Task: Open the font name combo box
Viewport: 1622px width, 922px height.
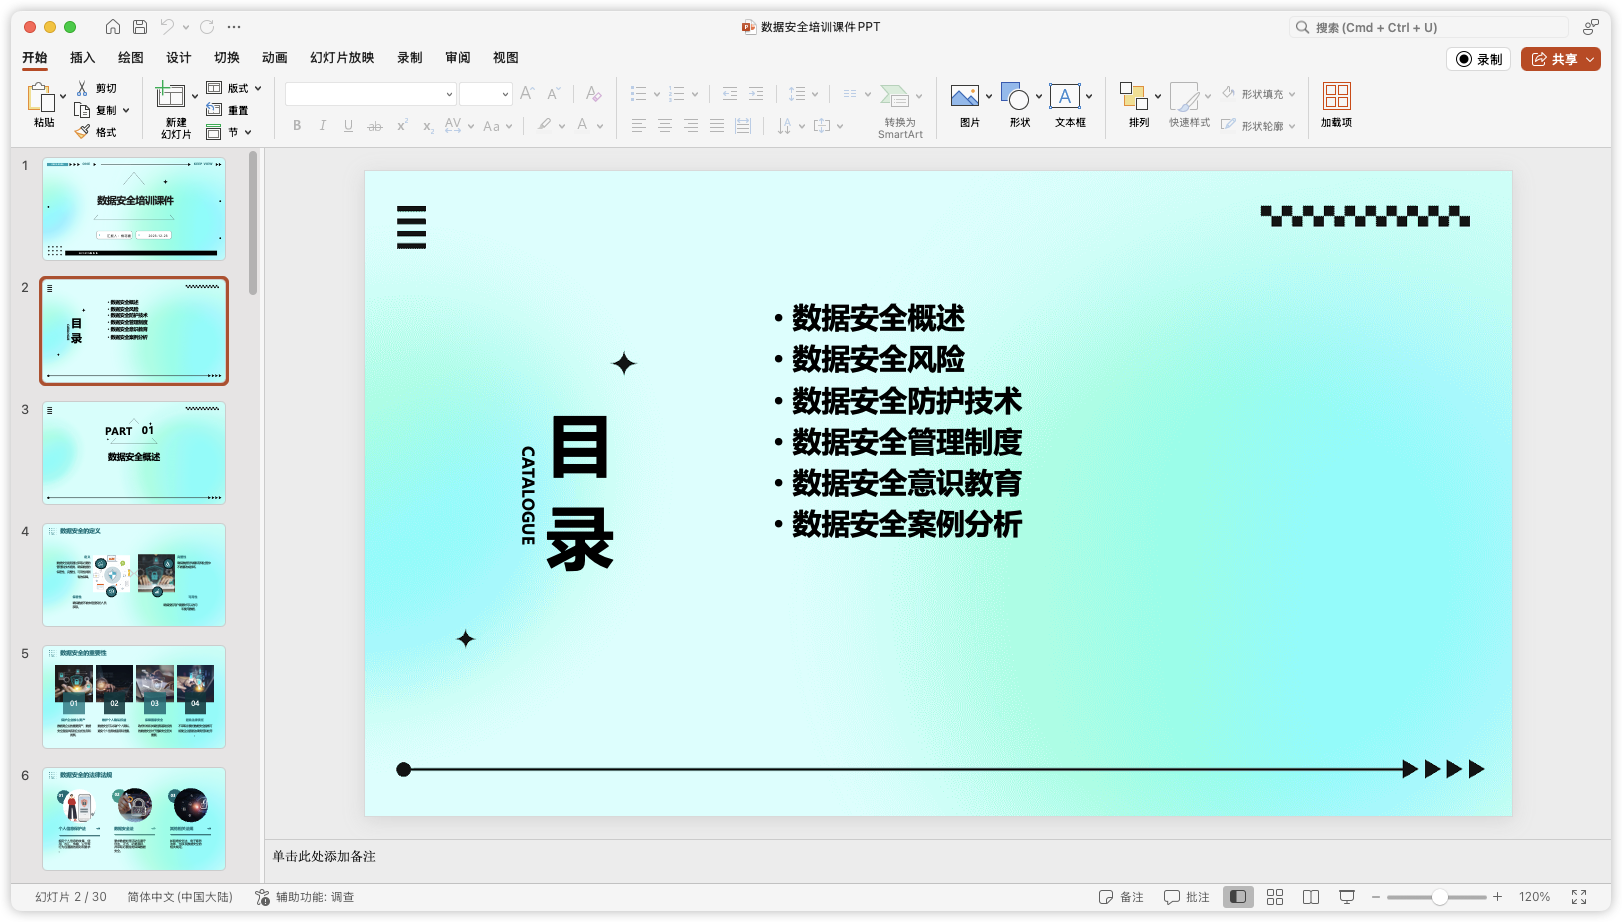Action: pos(371,94)
